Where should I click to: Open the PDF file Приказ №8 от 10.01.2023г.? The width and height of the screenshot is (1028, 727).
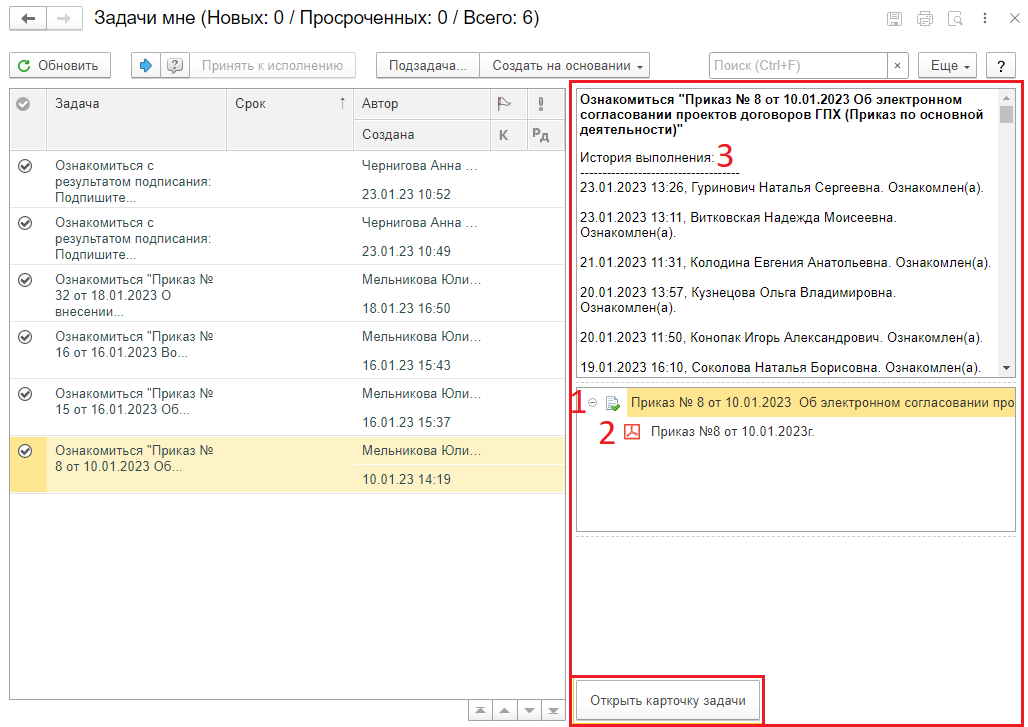[x=732, y=432]
